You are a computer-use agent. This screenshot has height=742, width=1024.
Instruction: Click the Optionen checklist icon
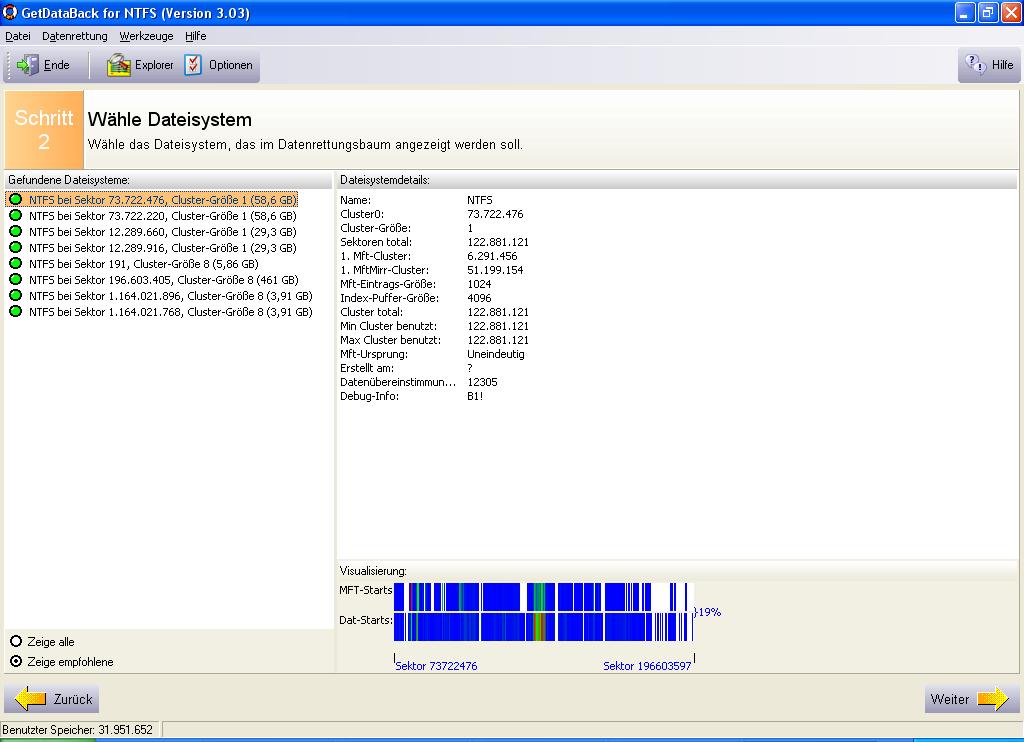click(193, 65)
